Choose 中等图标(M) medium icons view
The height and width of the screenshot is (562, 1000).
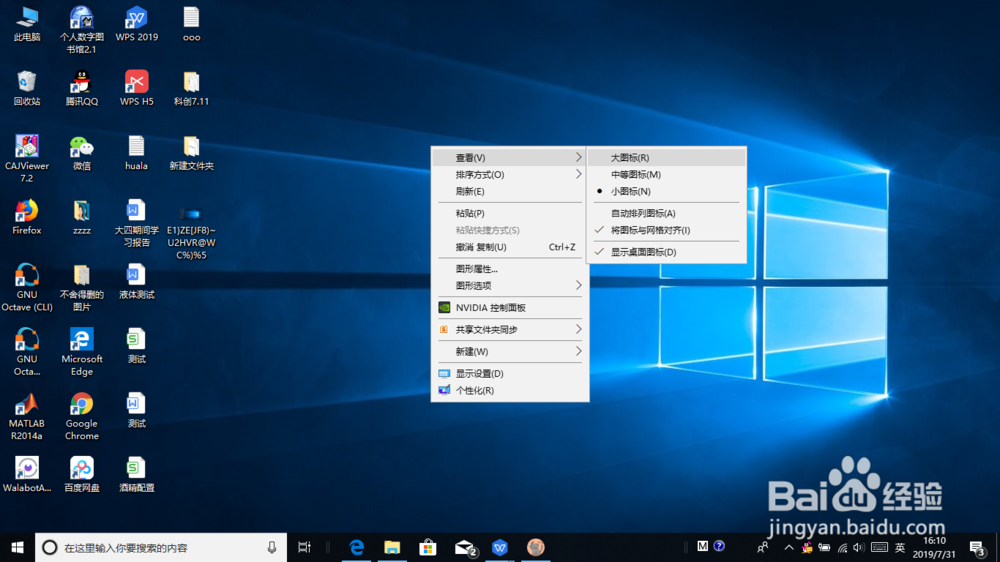(666, 174)
